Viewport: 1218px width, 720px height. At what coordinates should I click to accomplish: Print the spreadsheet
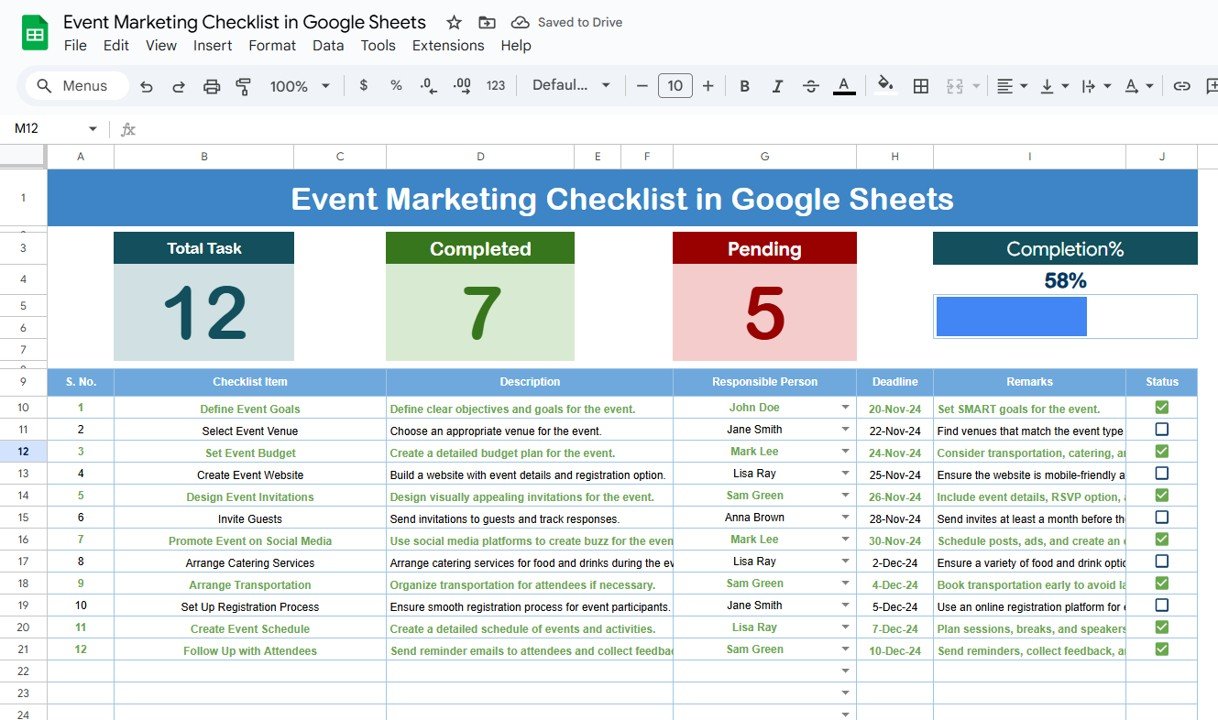211,86
